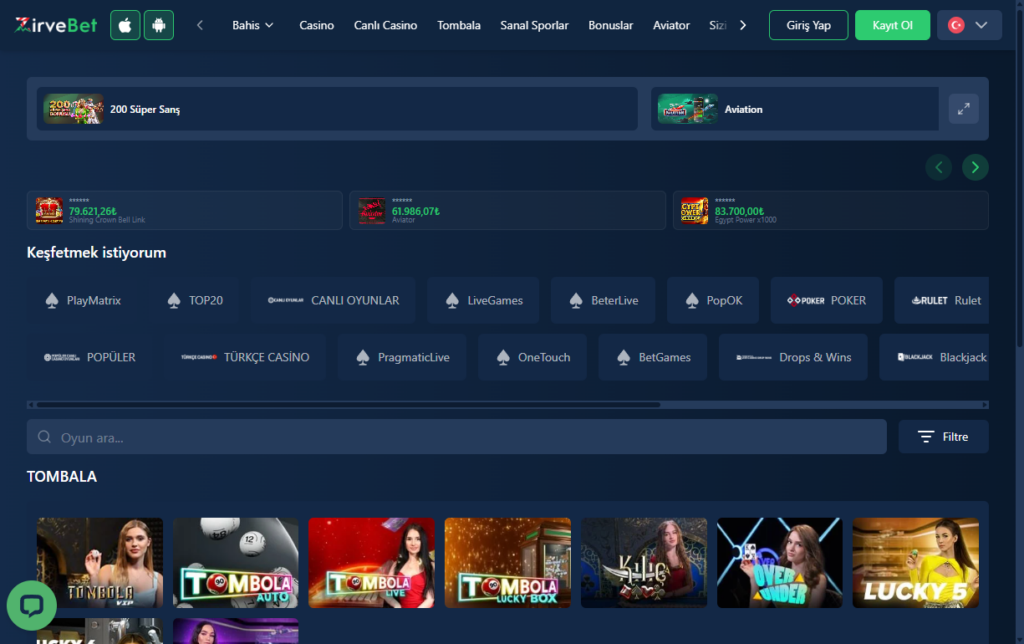Choose the BetGames provider
The image size is (1024, 644).
click(653, 357)
